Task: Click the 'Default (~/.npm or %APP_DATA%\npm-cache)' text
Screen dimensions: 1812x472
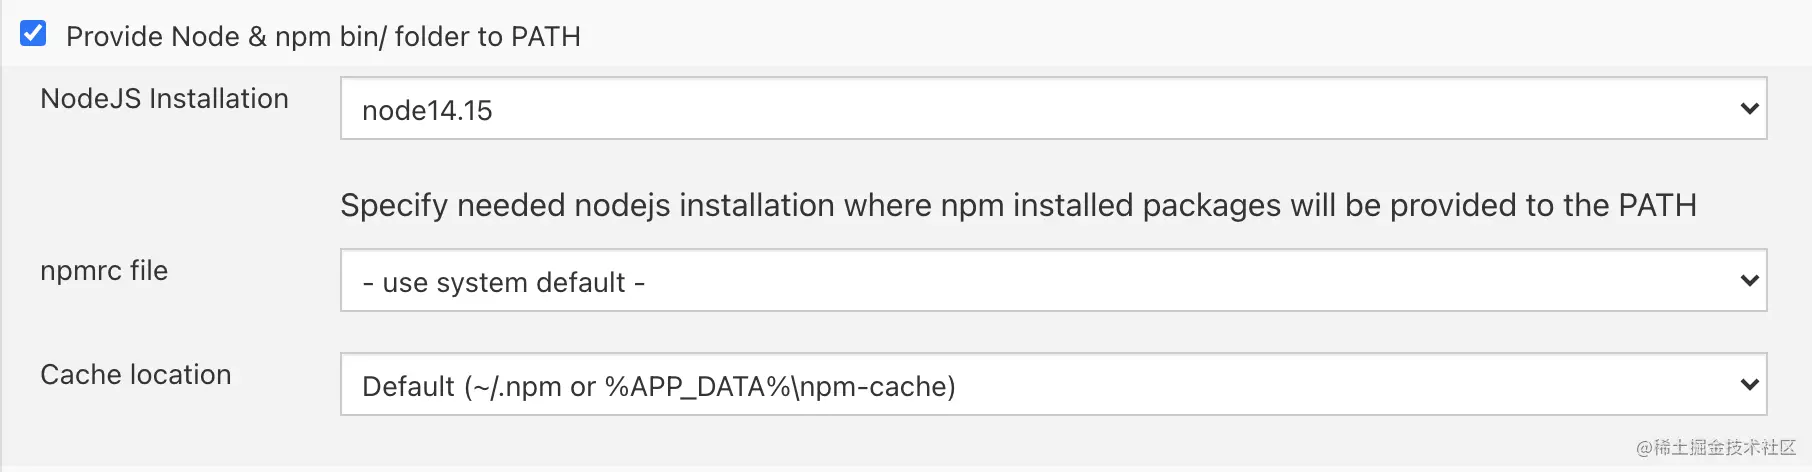Action: (x=658, y=387)
